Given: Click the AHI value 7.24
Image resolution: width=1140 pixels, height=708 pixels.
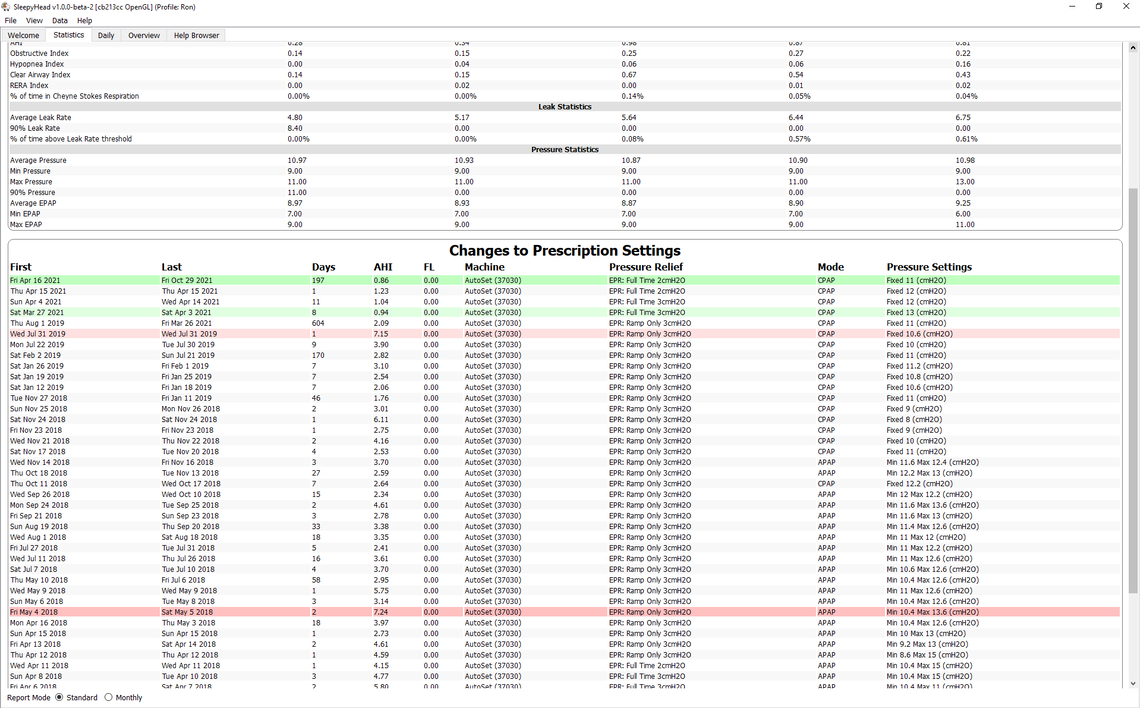Looking at the screenshot, I should (x=382, y=612).
